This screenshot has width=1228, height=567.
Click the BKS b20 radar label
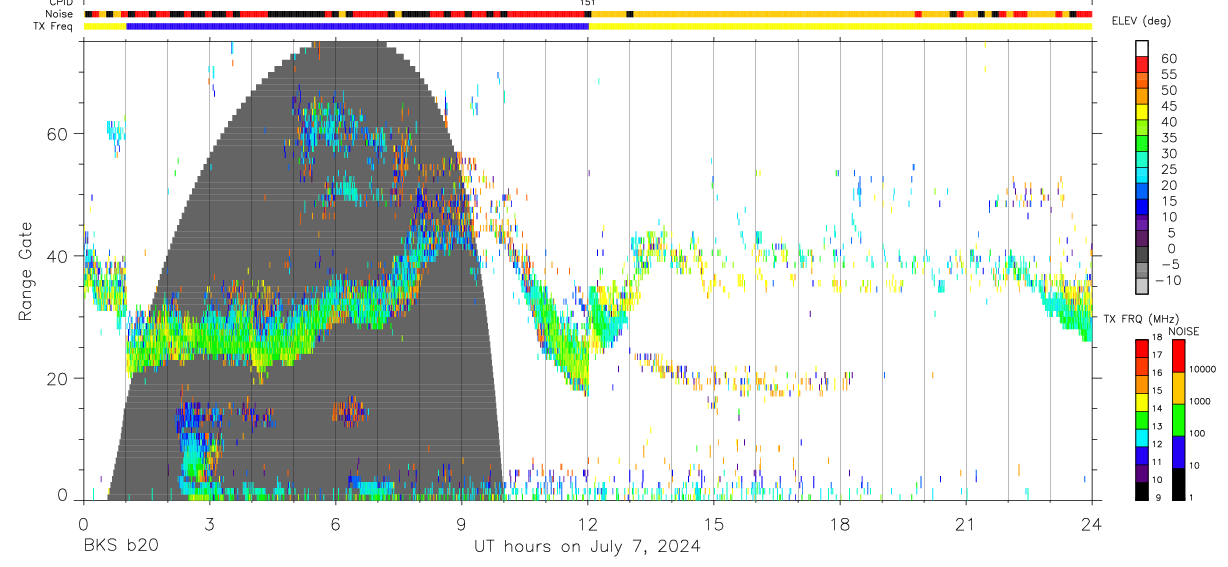(x=120, y=547)
